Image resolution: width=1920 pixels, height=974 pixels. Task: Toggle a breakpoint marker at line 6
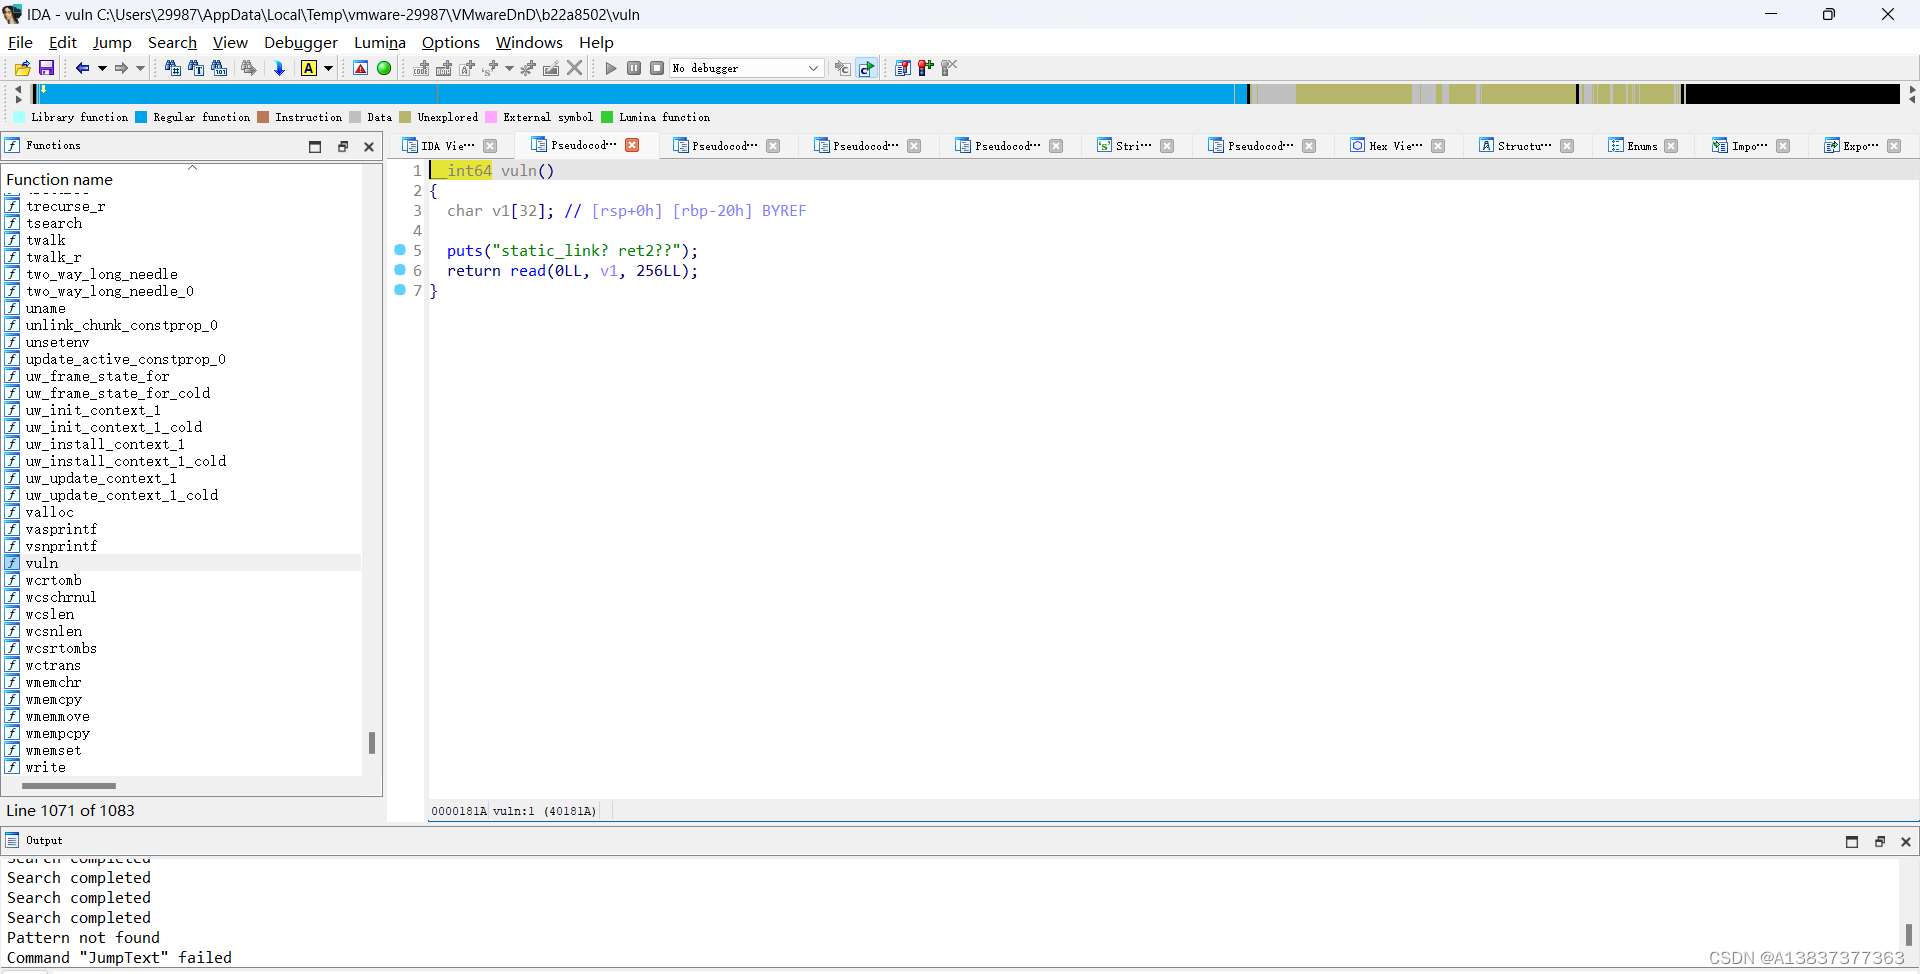point(401,270)
